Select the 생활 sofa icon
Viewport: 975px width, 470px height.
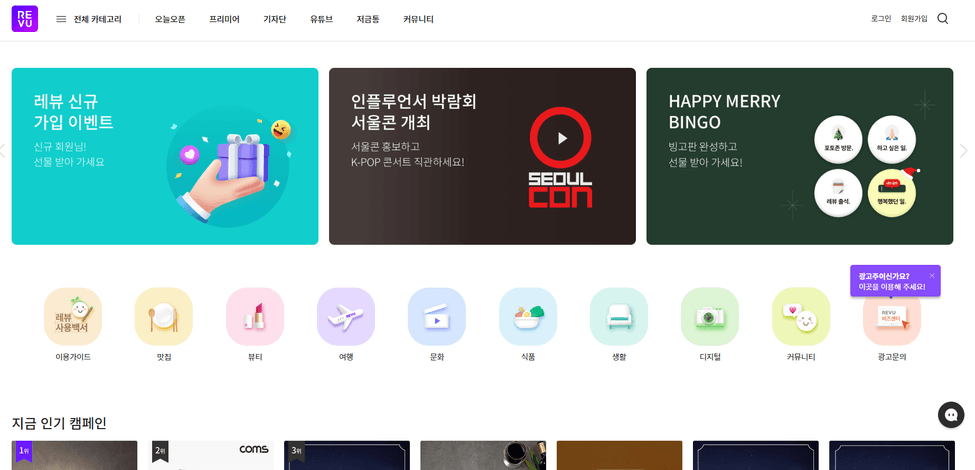(619, 316)
